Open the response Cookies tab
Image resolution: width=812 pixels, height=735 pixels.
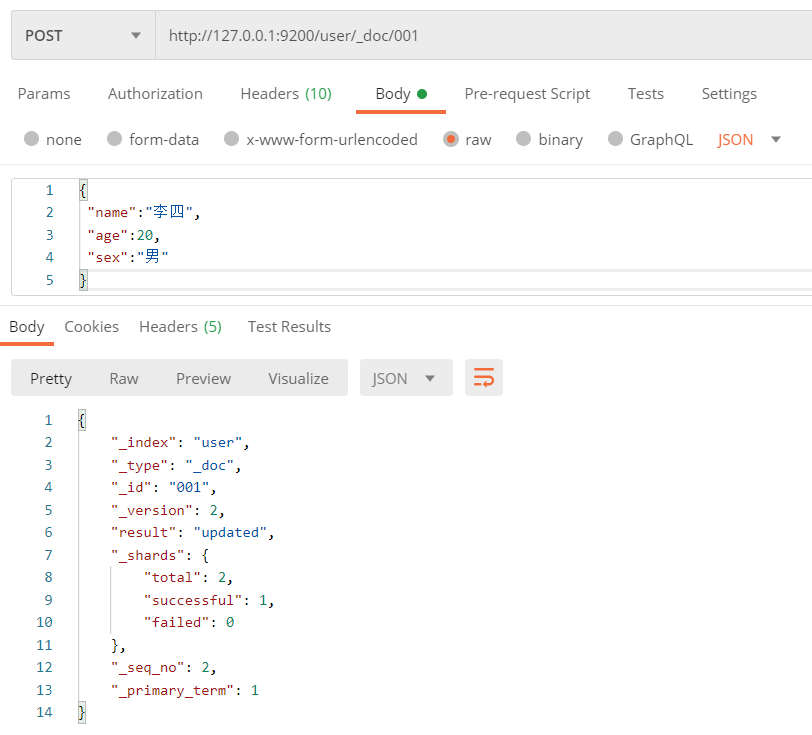click(x=92, y=327)
